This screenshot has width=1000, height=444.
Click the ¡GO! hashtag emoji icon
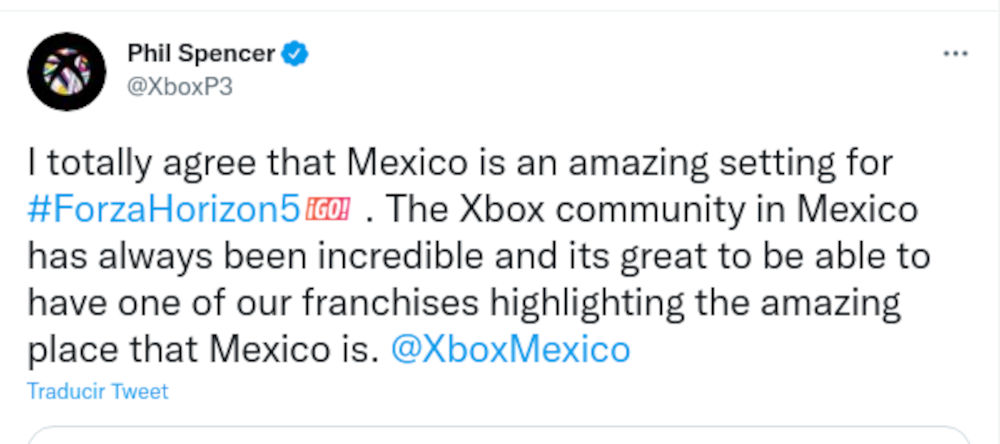coord(329,212)
